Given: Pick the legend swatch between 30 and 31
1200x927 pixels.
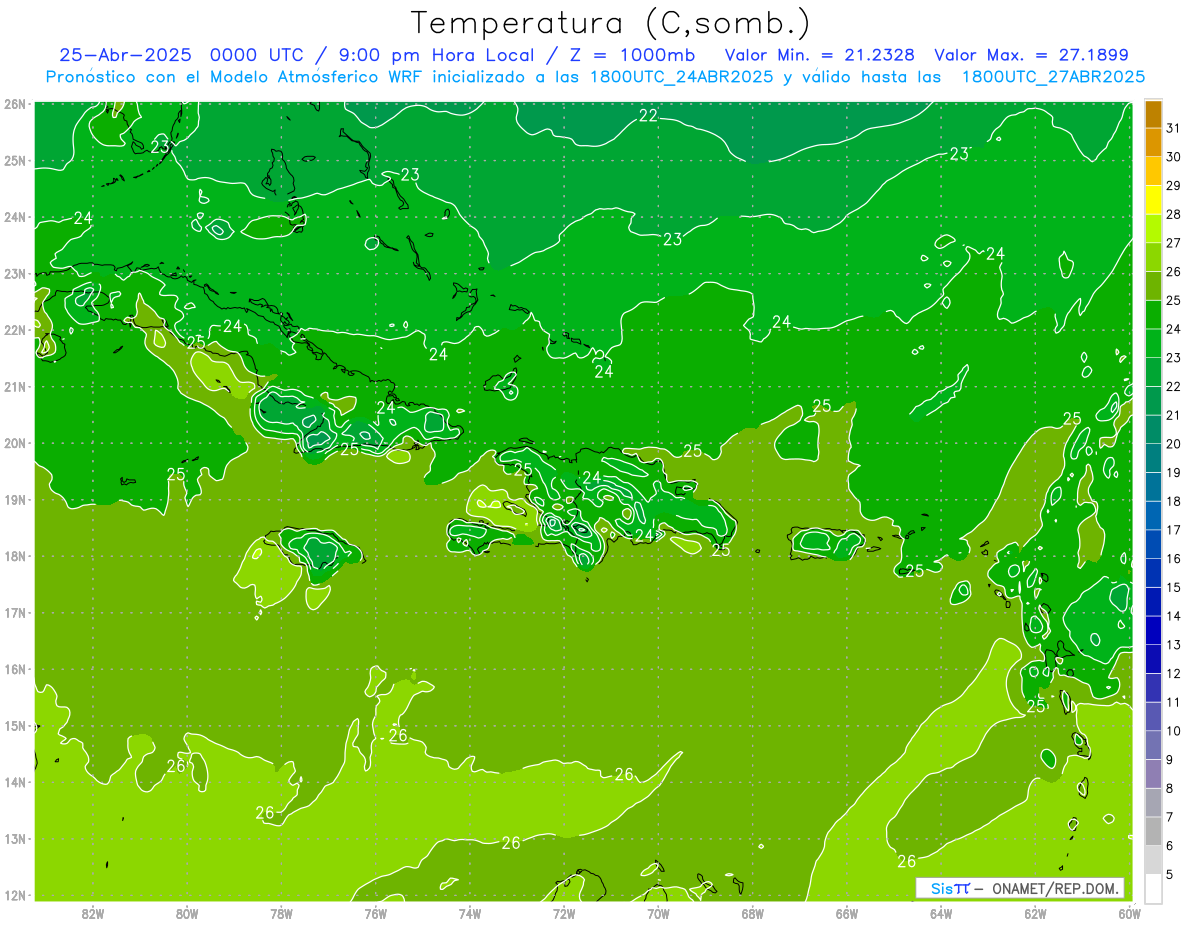Looking at the screenshot, I should 1153,142.
